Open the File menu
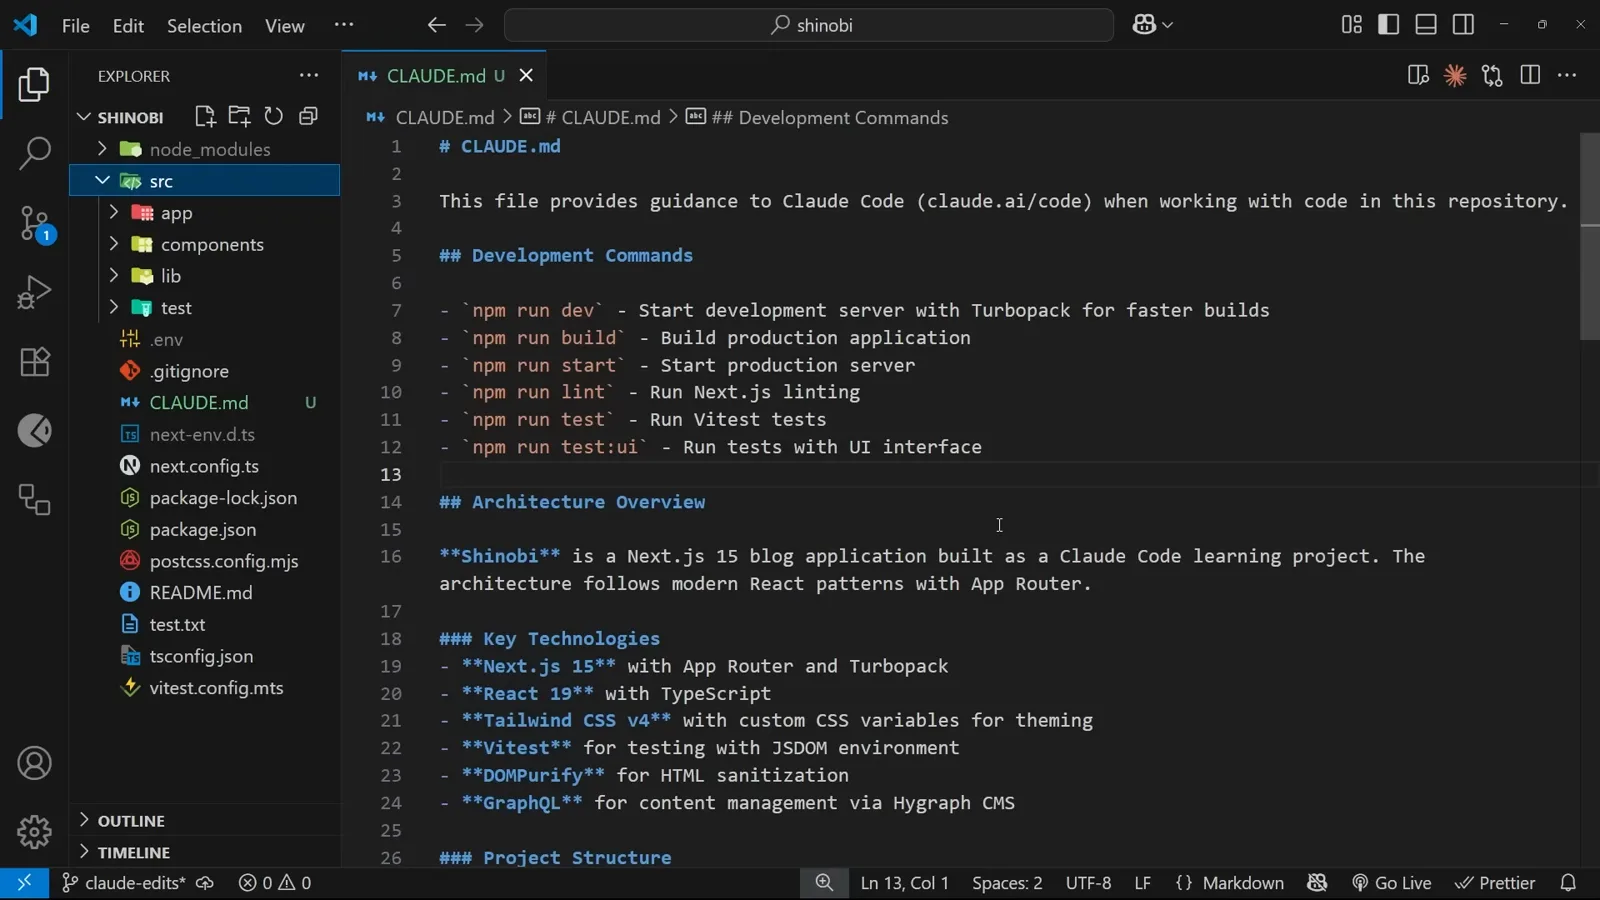This screenshot has height=900, width=1600. click(76, 25)
